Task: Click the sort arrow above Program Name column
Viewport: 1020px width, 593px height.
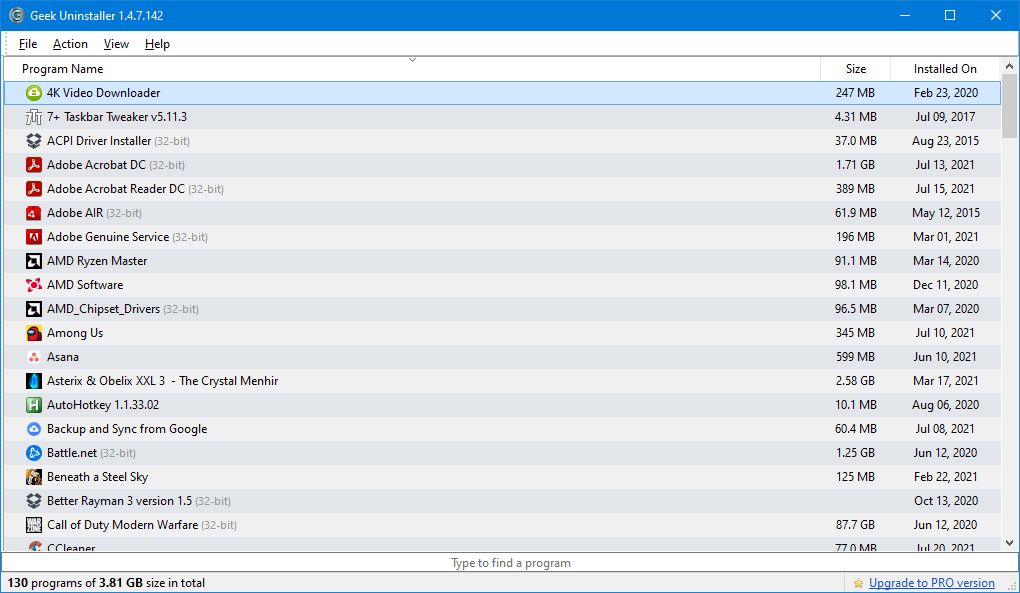Action: pos(412,60)
